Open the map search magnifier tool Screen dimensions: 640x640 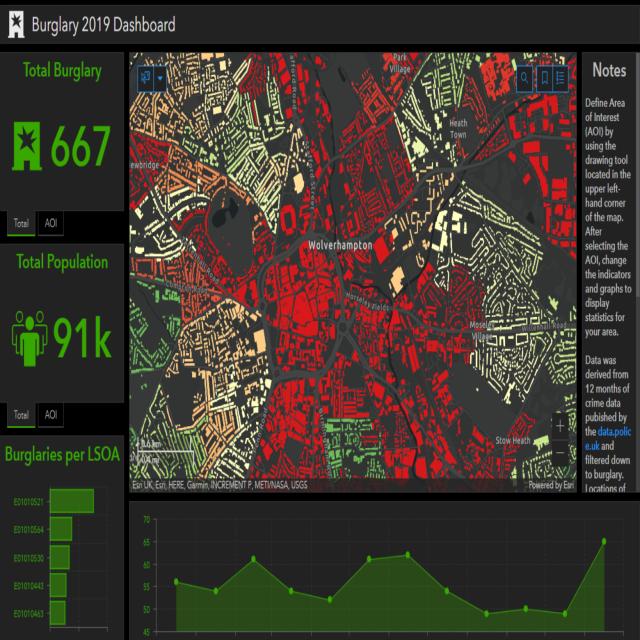click(525, 77)
